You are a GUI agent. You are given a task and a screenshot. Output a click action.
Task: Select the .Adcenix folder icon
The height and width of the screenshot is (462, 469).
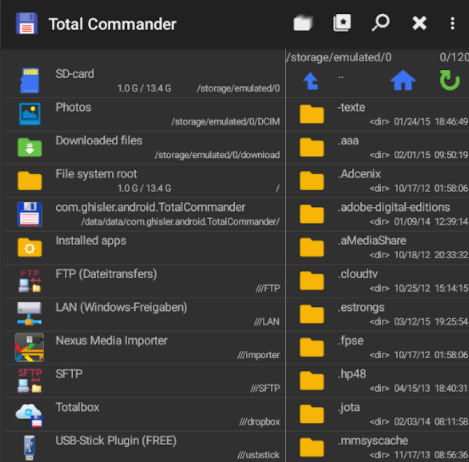click(312, 181)
